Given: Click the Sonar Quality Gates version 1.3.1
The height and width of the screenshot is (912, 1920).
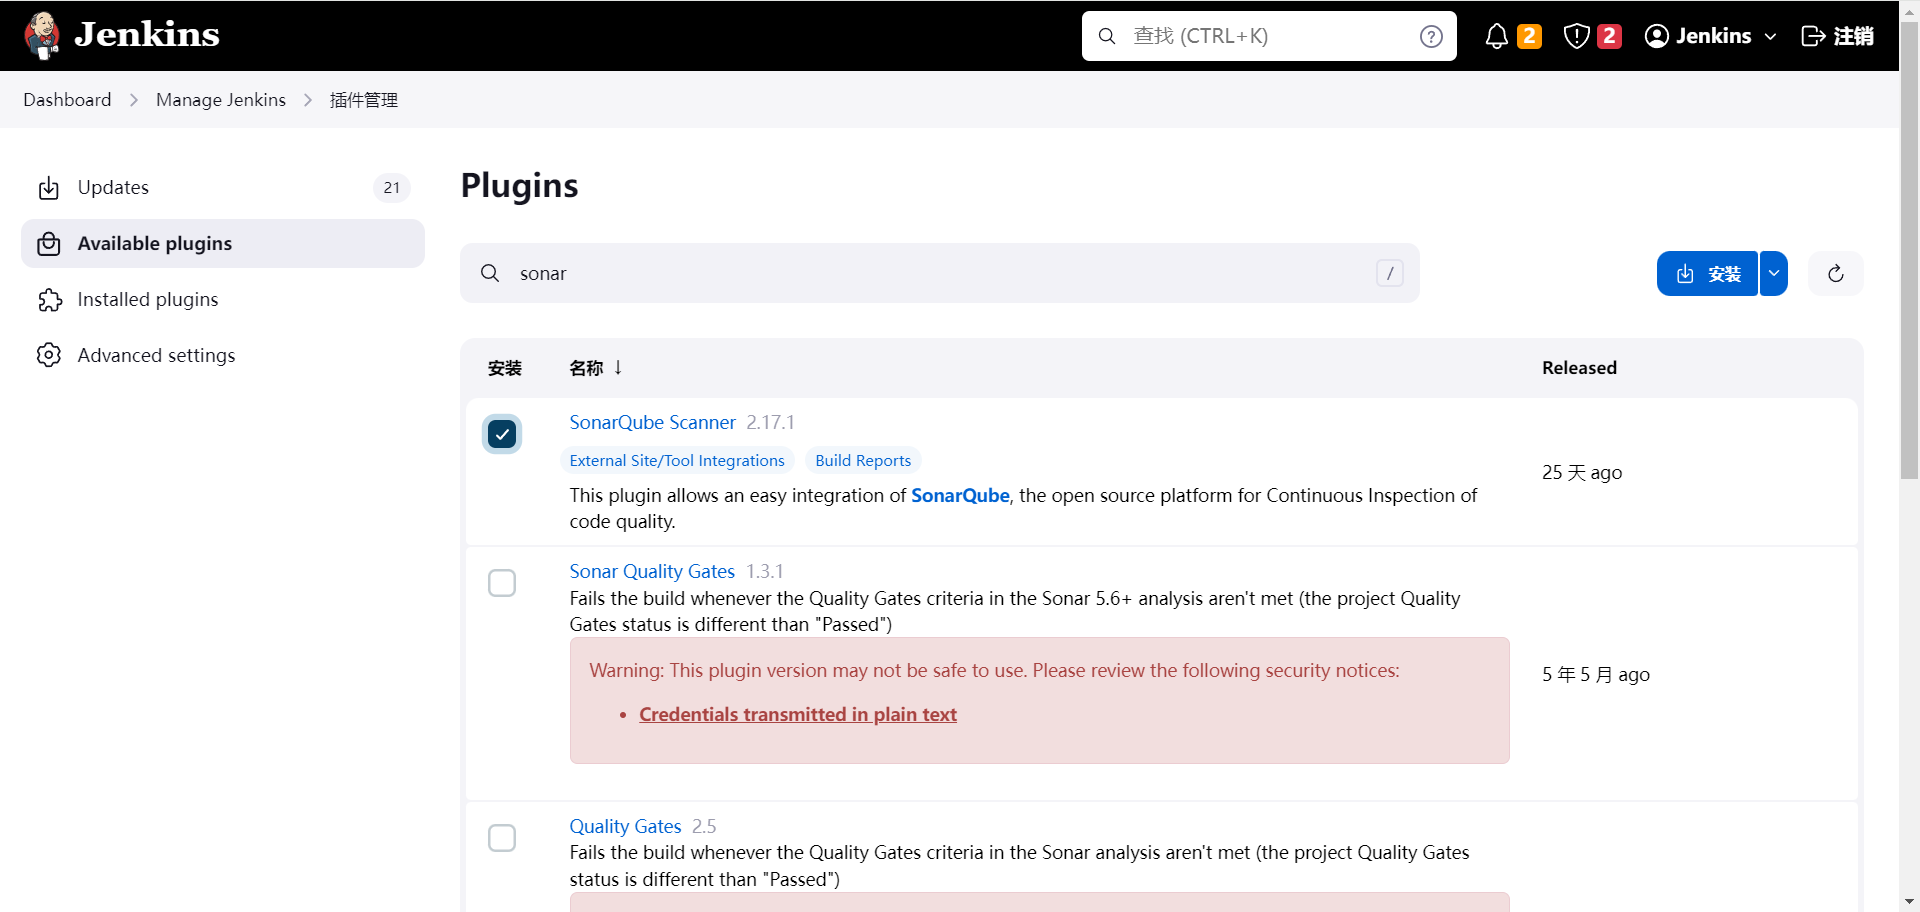Looking at the screenshot, I should point(765,572).
